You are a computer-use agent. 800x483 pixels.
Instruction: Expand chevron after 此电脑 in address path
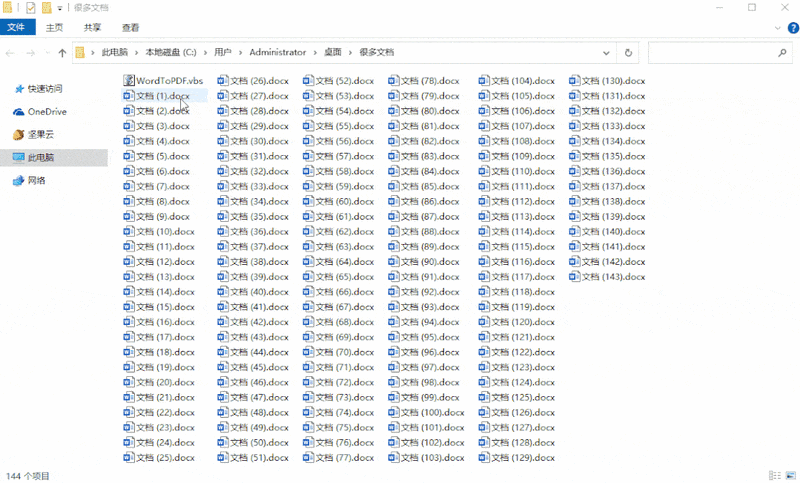136,53
